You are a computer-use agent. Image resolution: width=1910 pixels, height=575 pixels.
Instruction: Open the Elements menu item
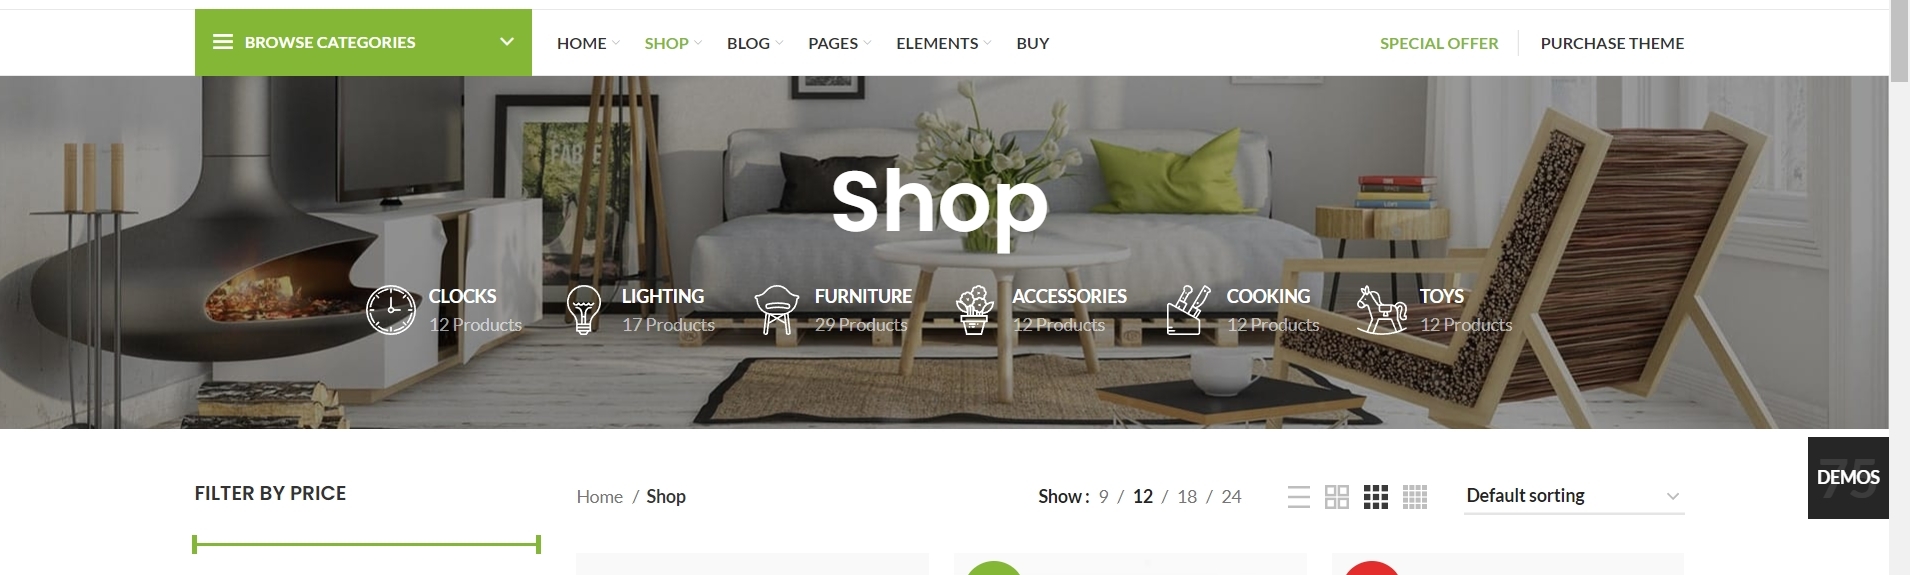937,43
